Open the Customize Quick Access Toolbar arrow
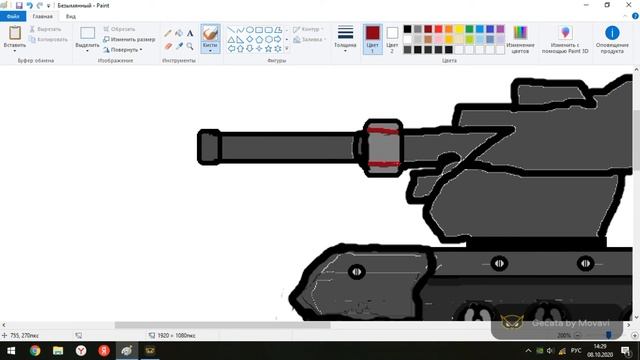The image size is (640, 360). pyautogui.click(x=49, y=6)
